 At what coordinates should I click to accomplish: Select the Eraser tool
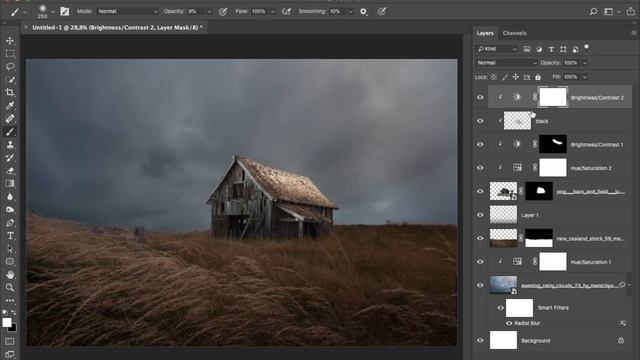[10, 171]
